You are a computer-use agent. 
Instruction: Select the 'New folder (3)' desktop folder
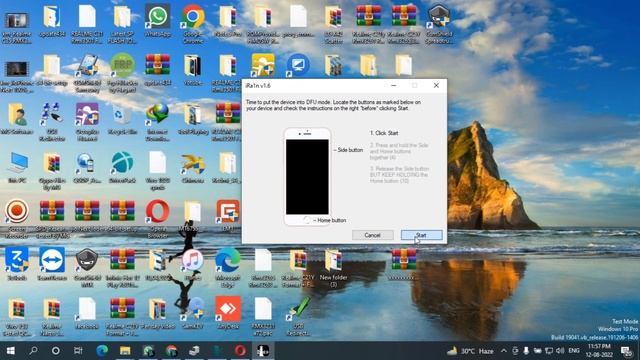tap(333, 267)
